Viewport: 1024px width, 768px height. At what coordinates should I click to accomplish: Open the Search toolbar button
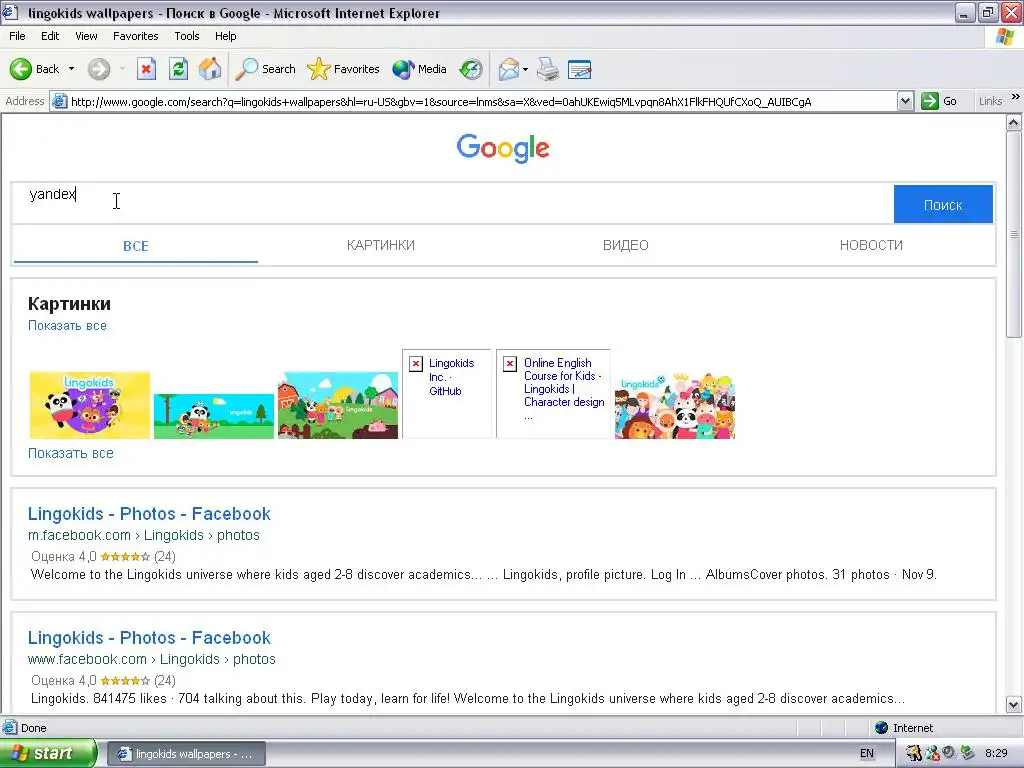coord(265,69)
